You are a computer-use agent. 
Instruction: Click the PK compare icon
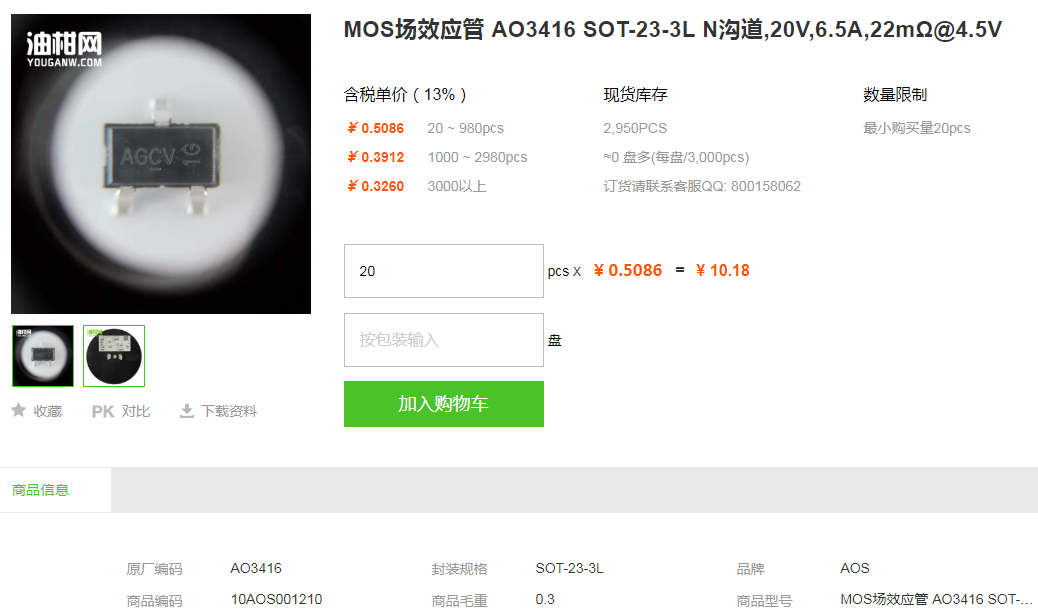103,412
